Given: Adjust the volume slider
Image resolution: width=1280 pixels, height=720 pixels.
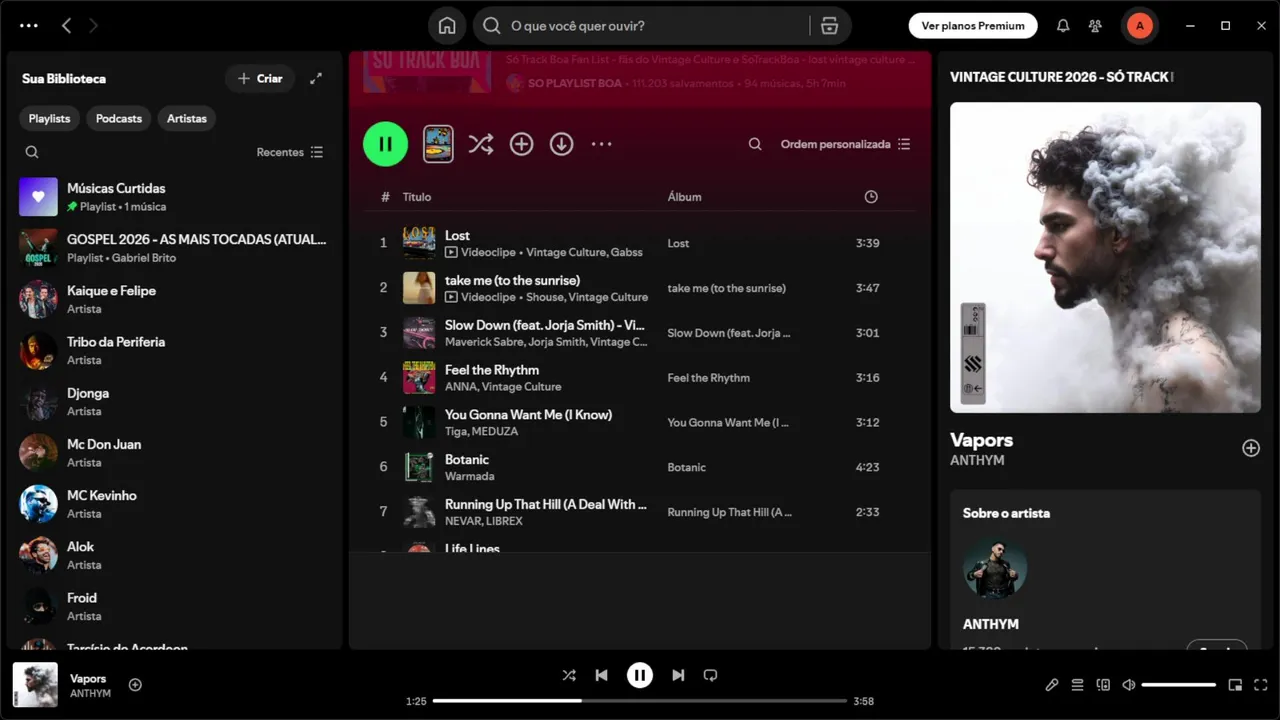Looking at the screenshot, I should pos(1178,685).
